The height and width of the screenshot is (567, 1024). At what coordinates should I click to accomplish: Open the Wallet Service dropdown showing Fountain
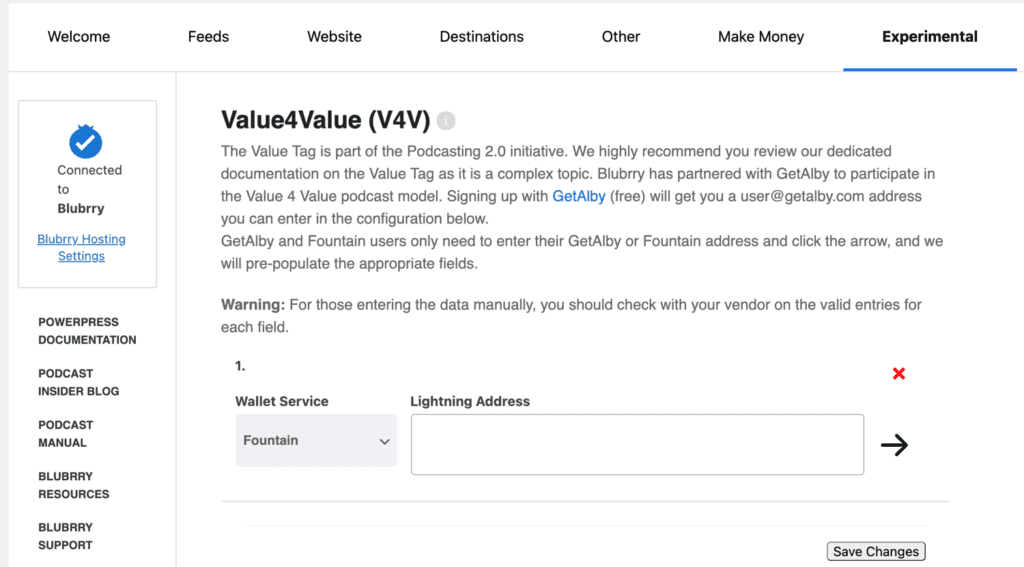pos(316,440)
